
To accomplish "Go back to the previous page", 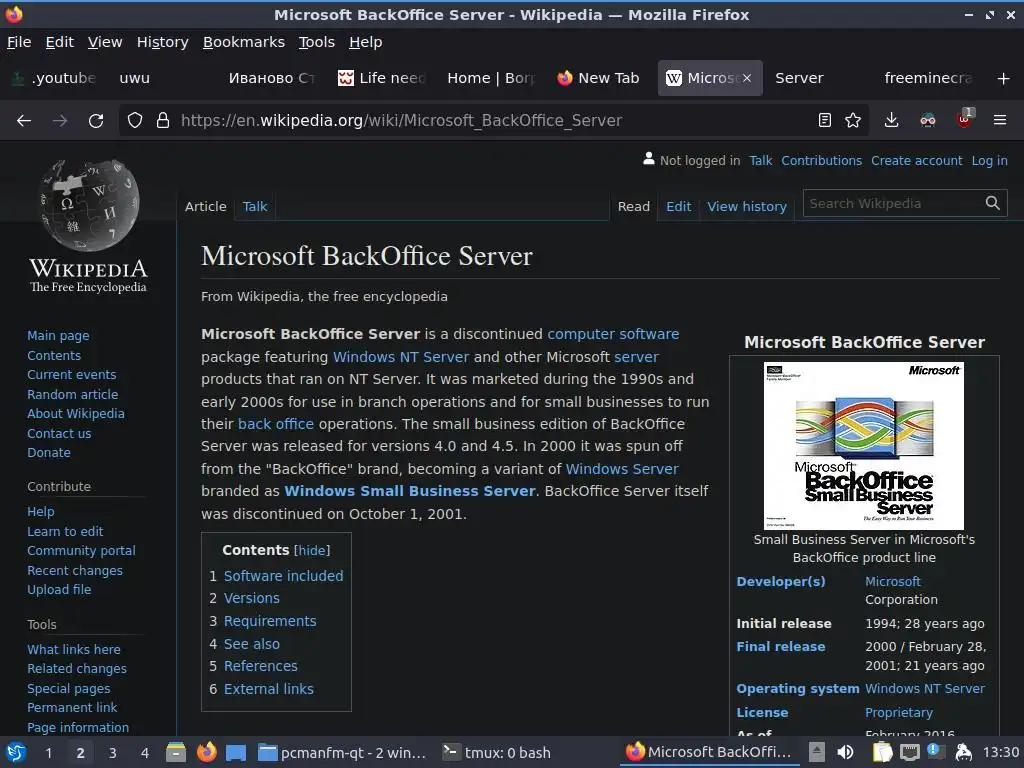I will (x=24, y=120).
